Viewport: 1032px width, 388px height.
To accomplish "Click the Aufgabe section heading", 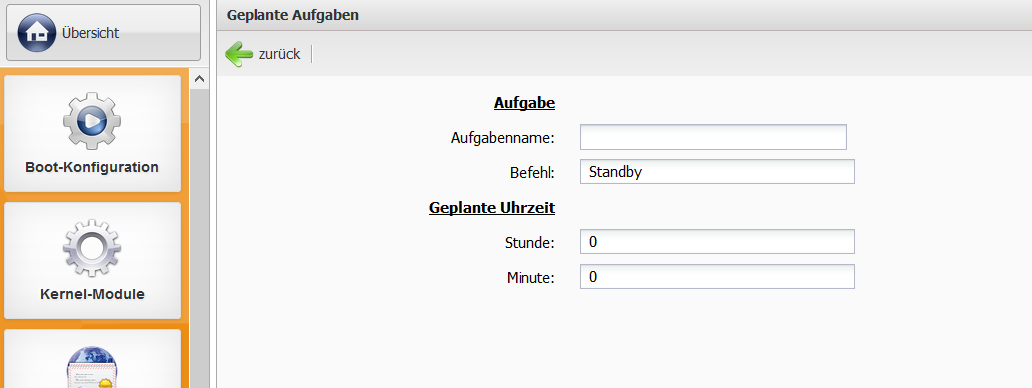I will pyautogui.click(x=524, y=103).
